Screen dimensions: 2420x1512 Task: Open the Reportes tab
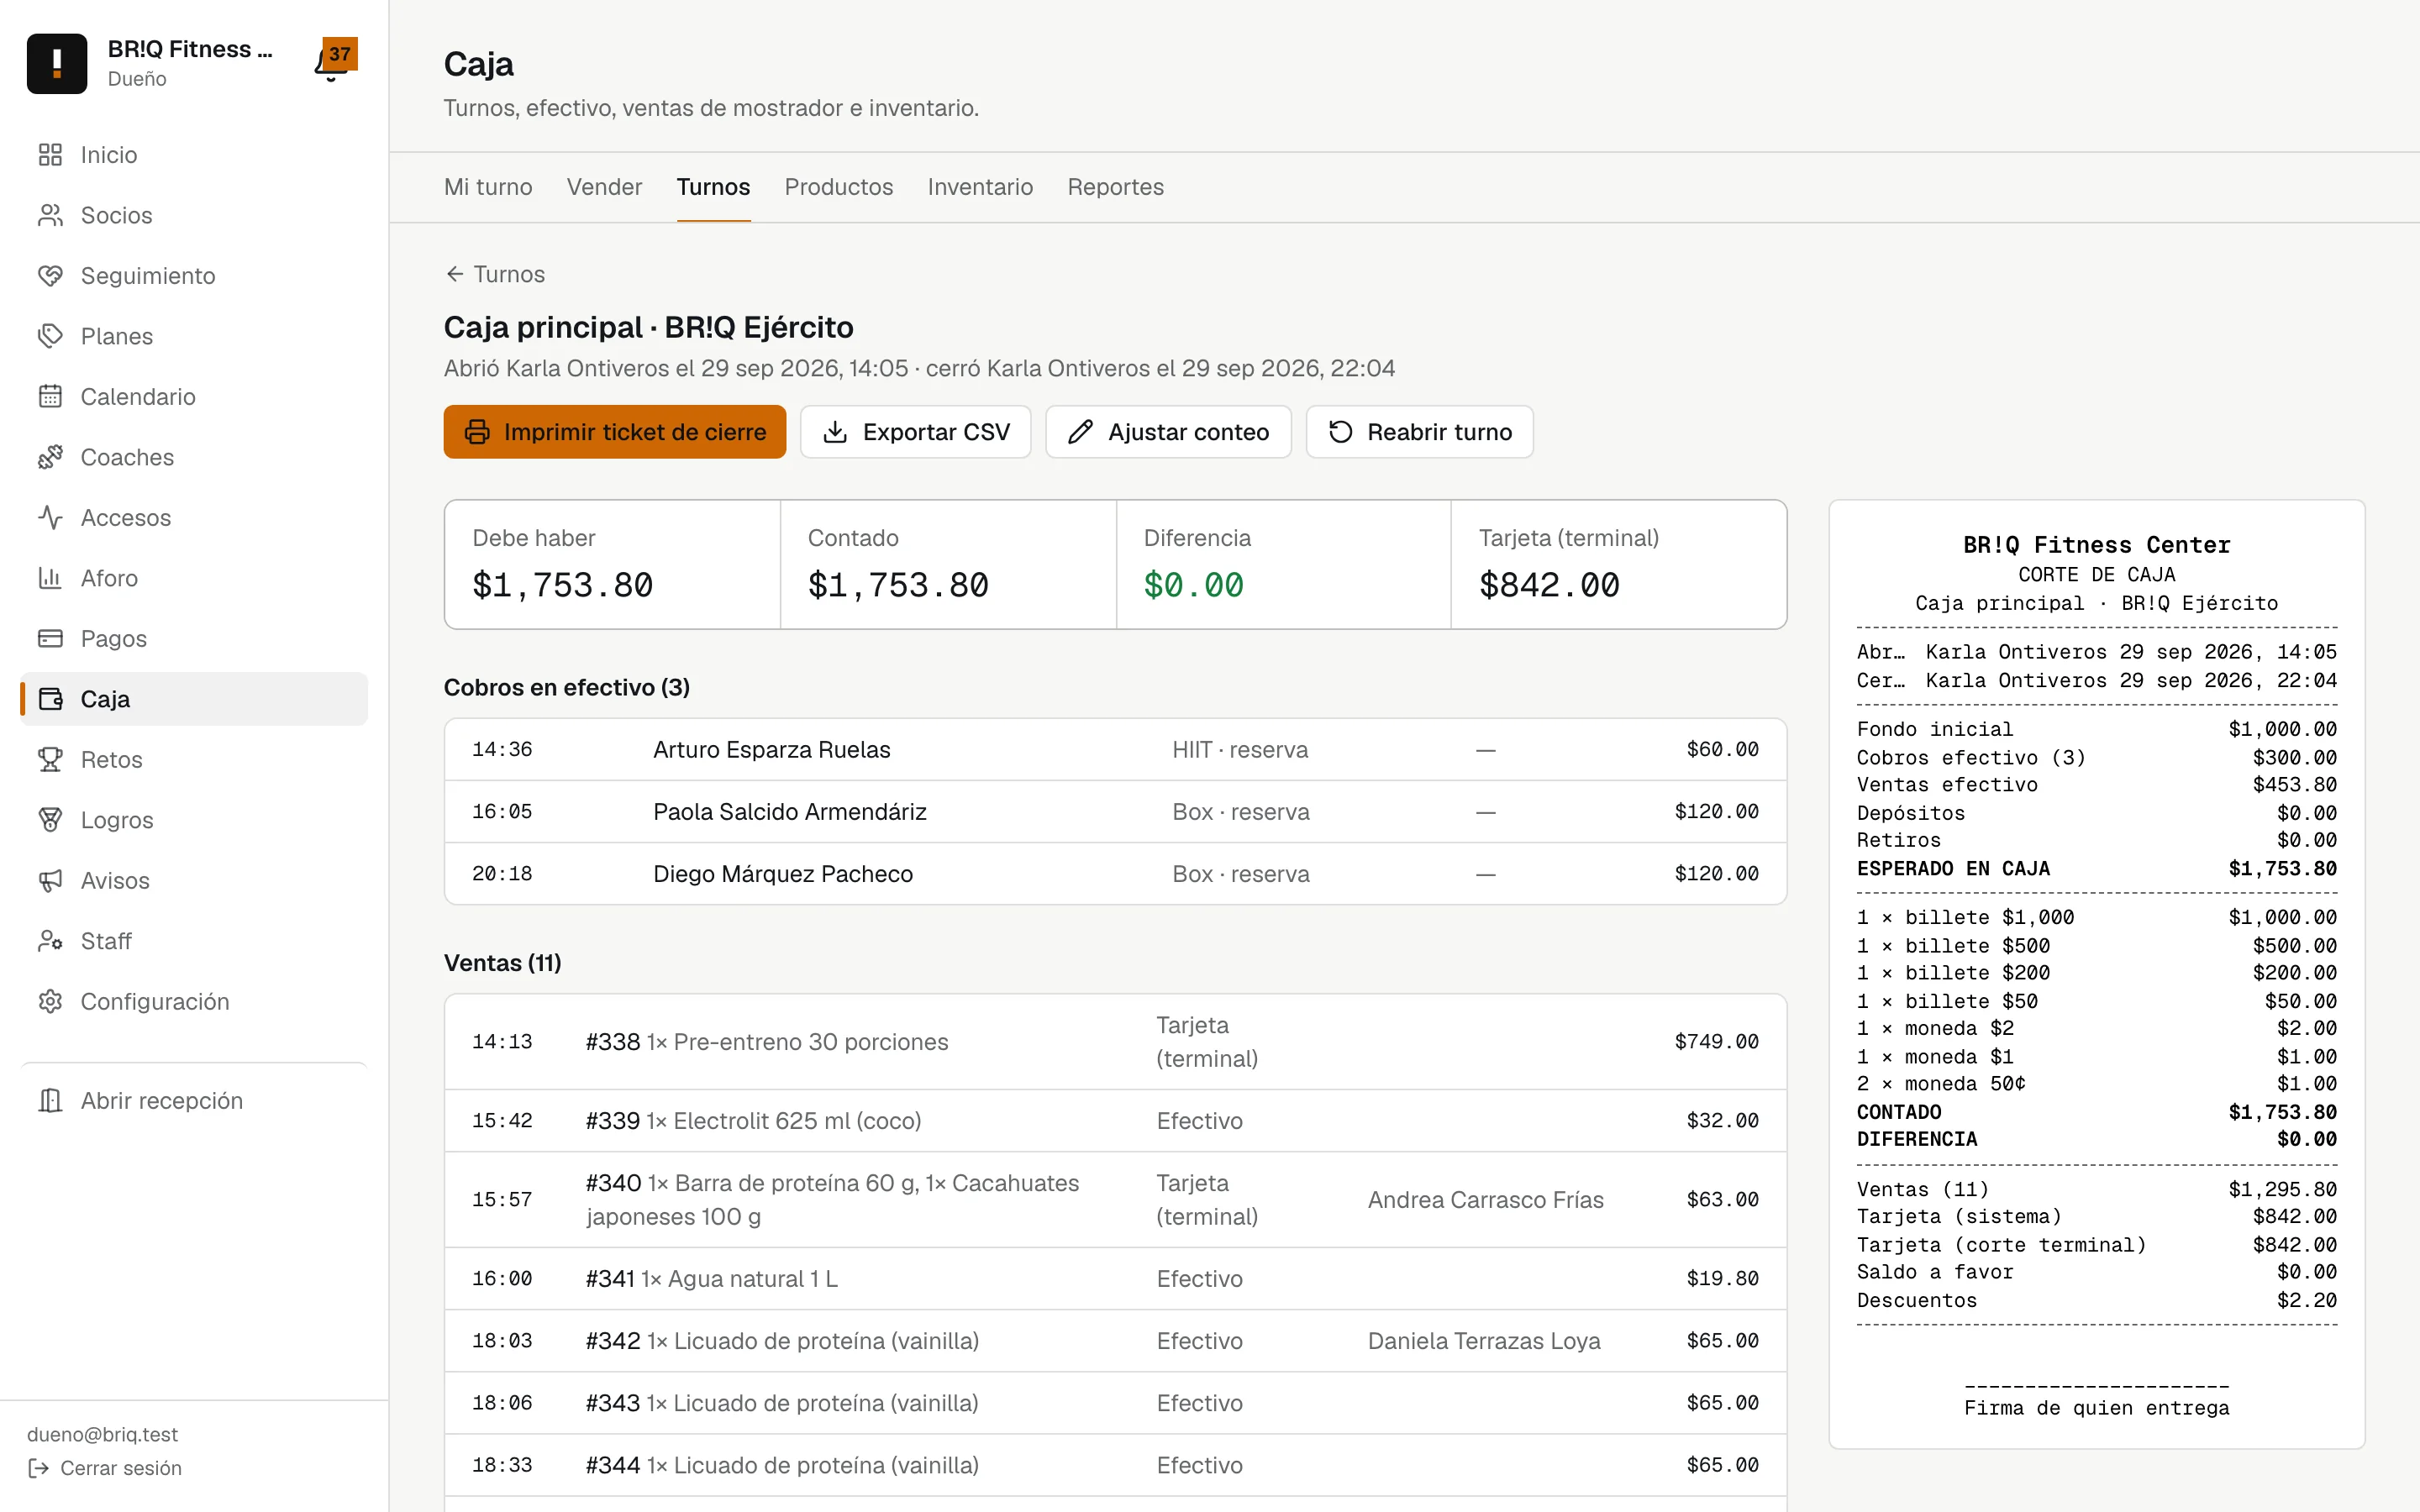click(x=1115, y=187)
